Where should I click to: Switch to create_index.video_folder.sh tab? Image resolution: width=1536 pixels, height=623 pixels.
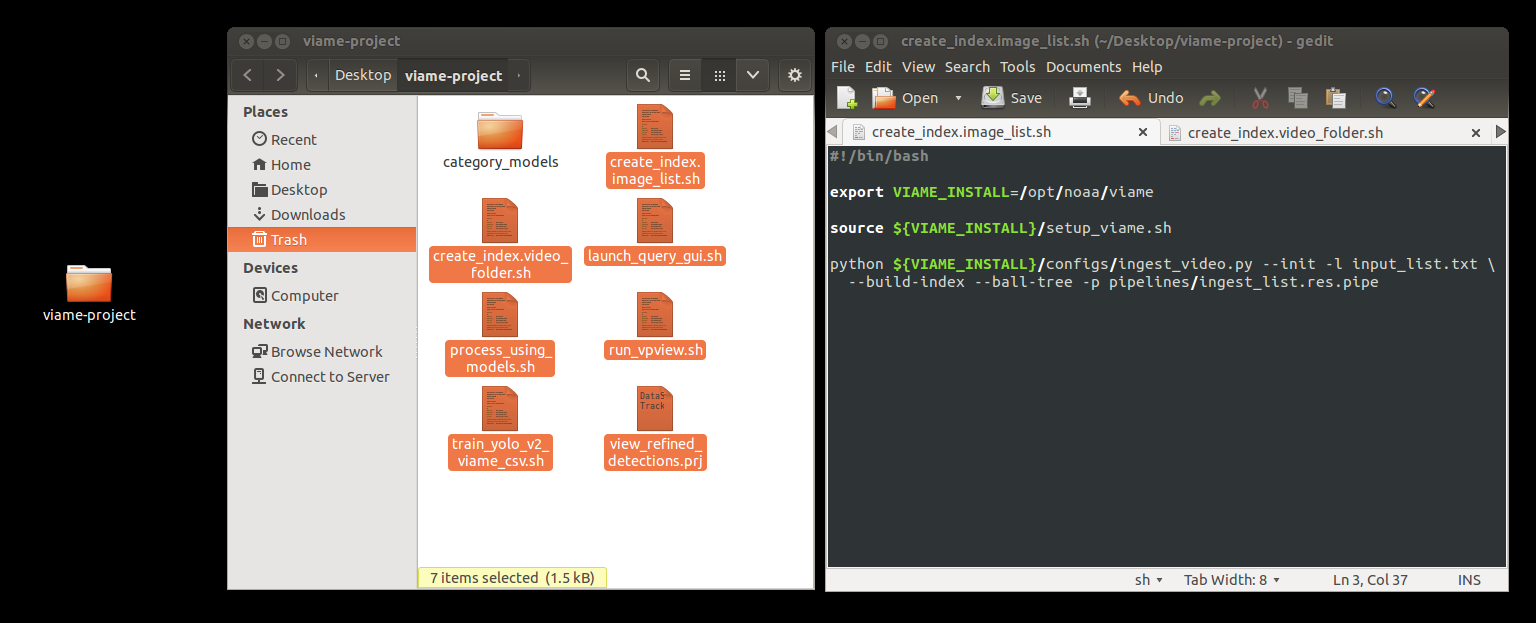1285,132
